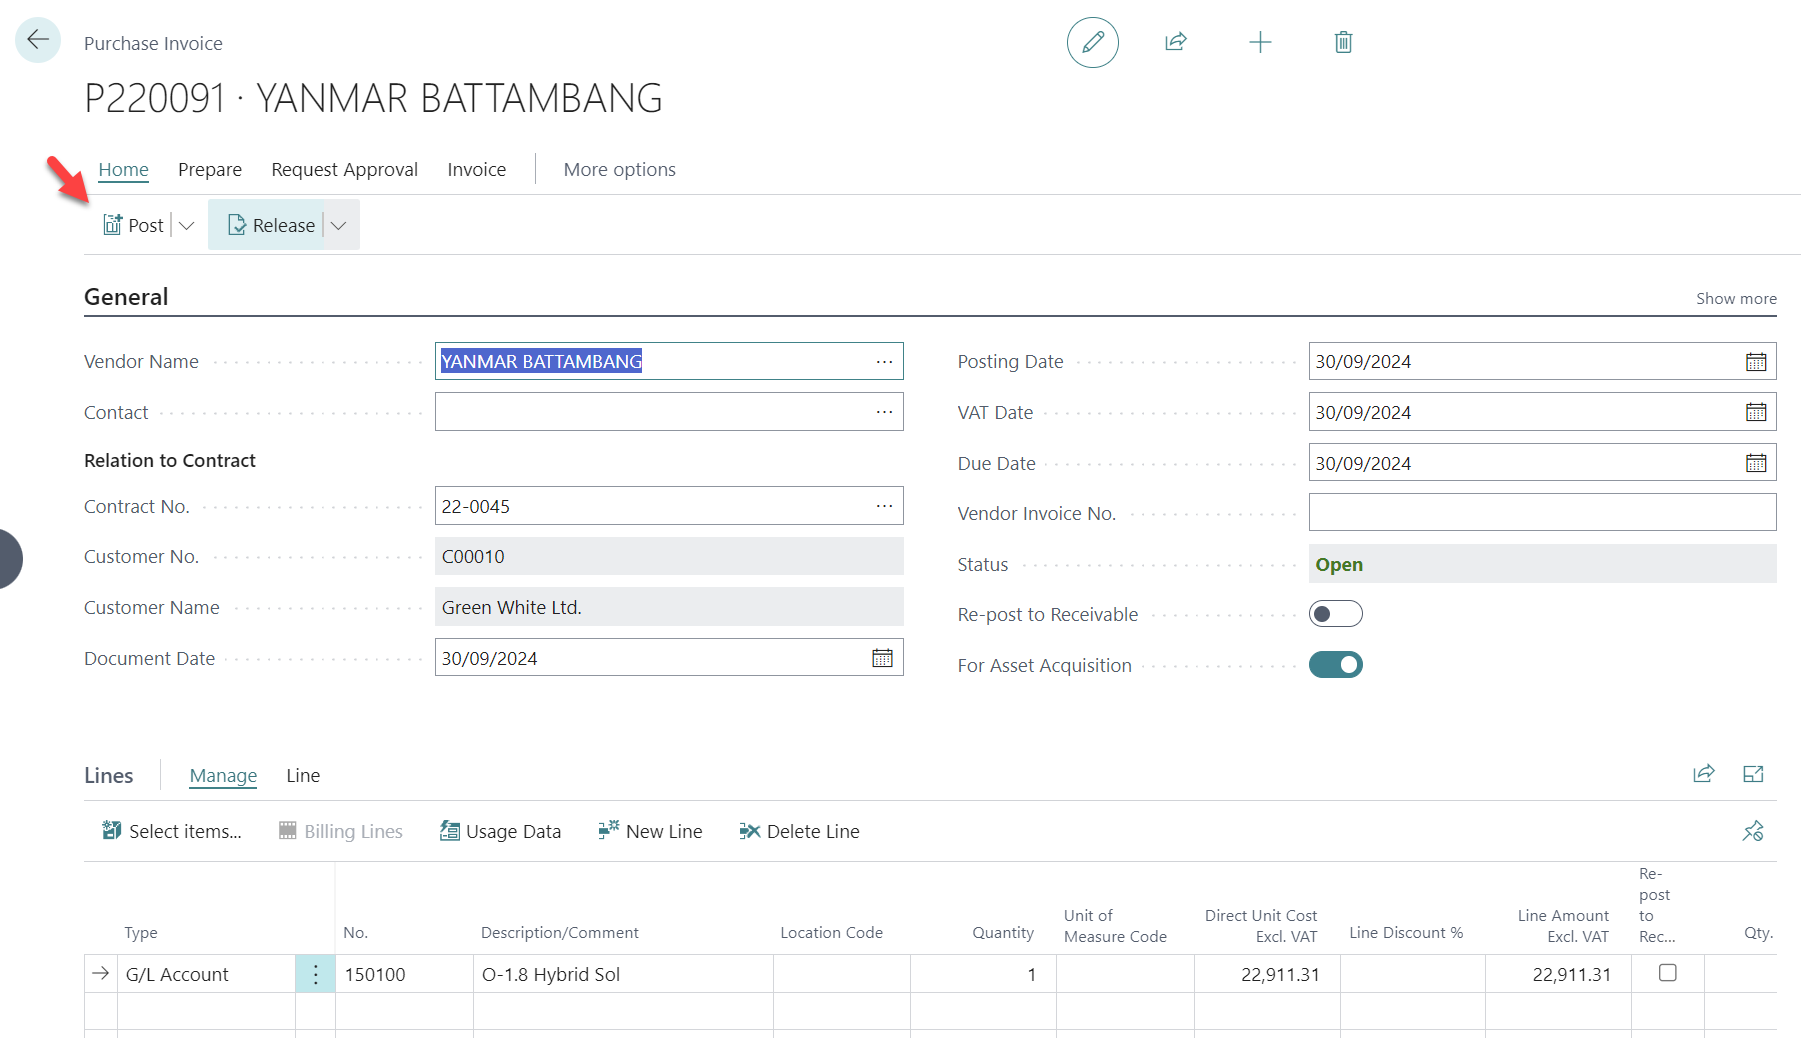Open the Line tab in Lines
Screen dimensions: 1801x1038
click(x=303, y=775)
